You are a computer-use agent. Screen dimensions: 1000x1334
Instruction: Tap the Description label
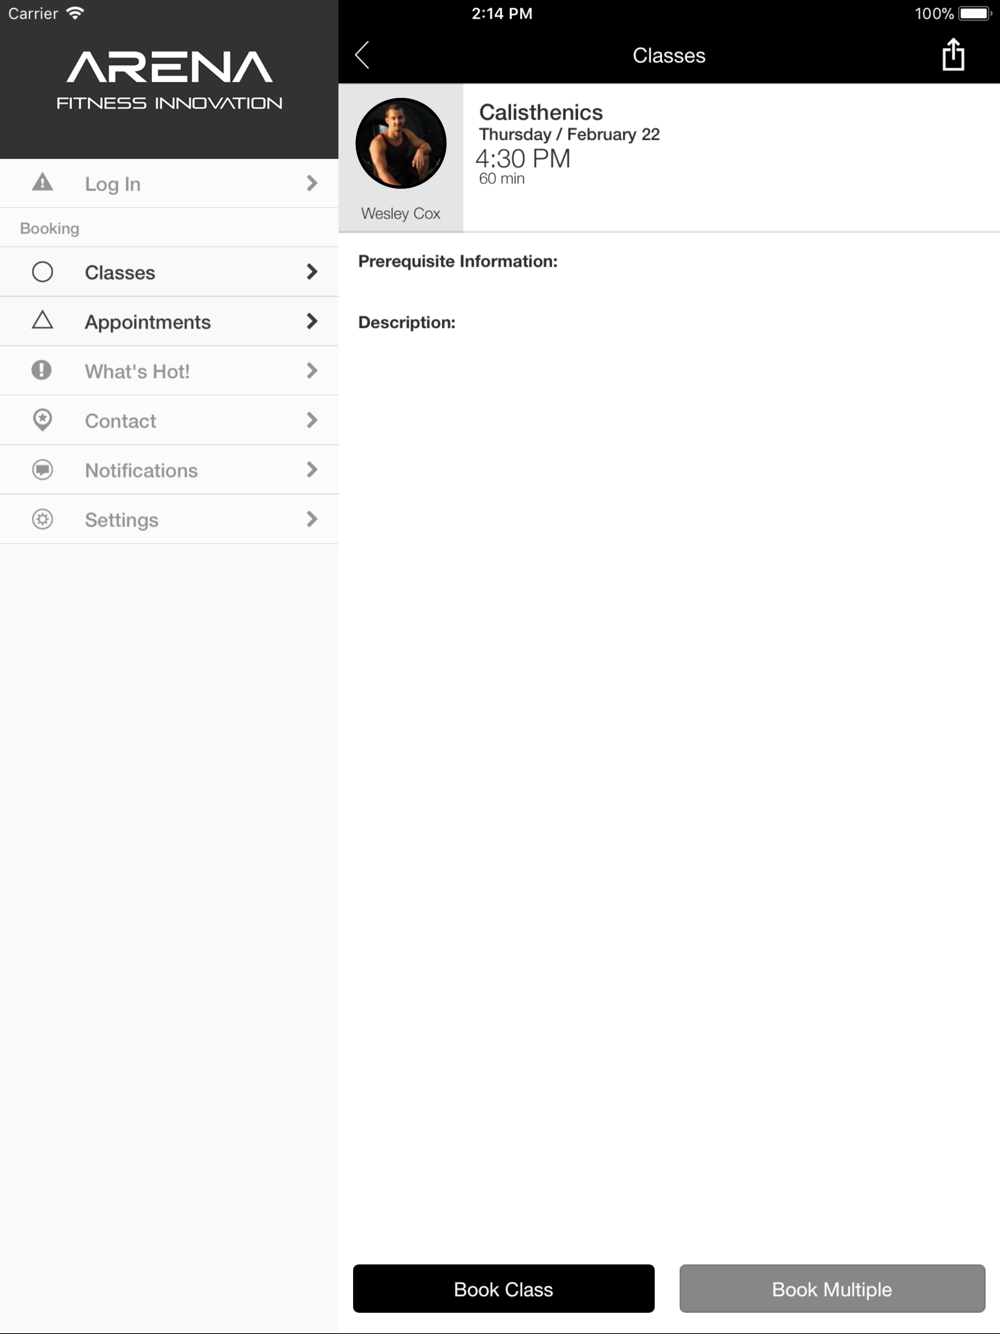[x=407, y=322]
